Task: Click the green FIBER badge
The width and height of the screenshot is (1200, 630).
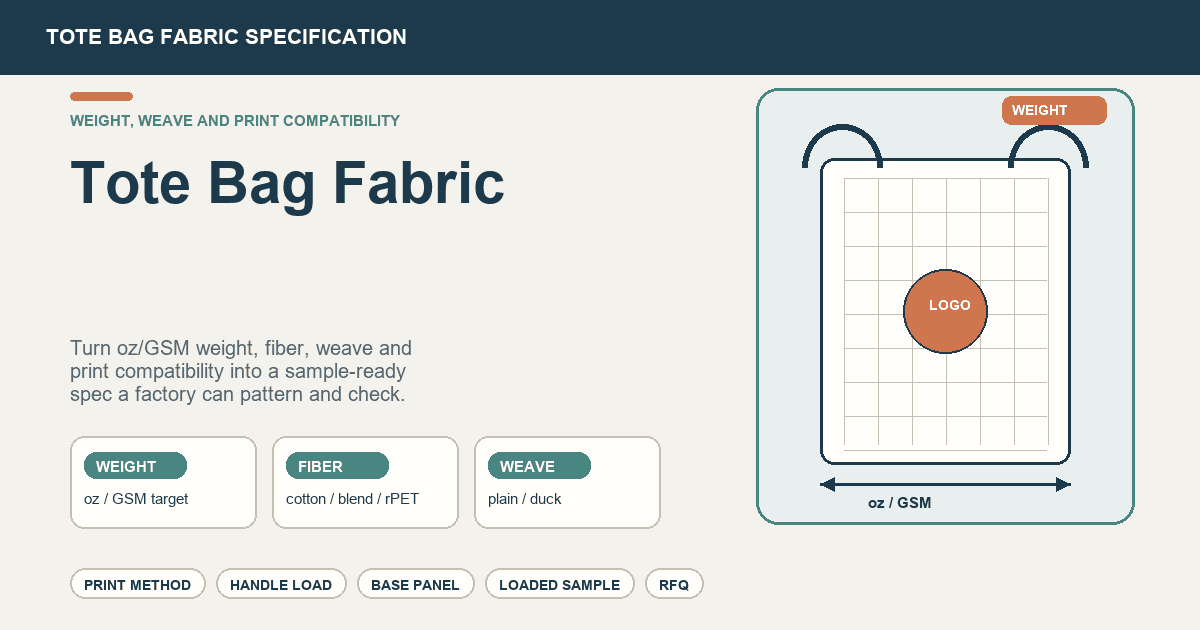Action: click(x=337, y=466)
